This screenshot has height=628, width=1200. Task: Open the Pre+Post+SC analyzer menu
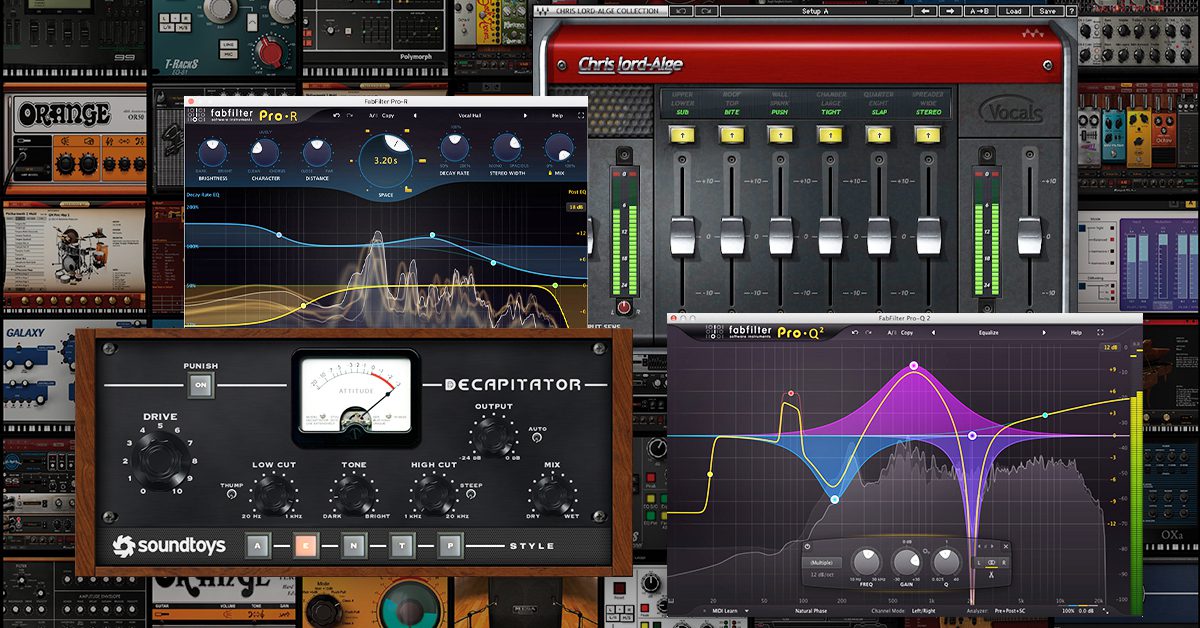coord(1010,611)
